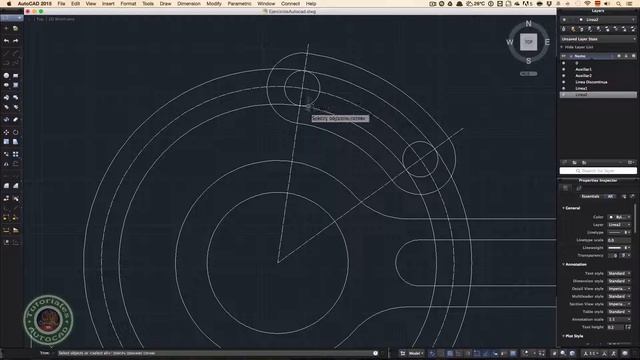
Task: Switch to Essentials tab in Properties Inspector
Action: (x=590, y=197)
